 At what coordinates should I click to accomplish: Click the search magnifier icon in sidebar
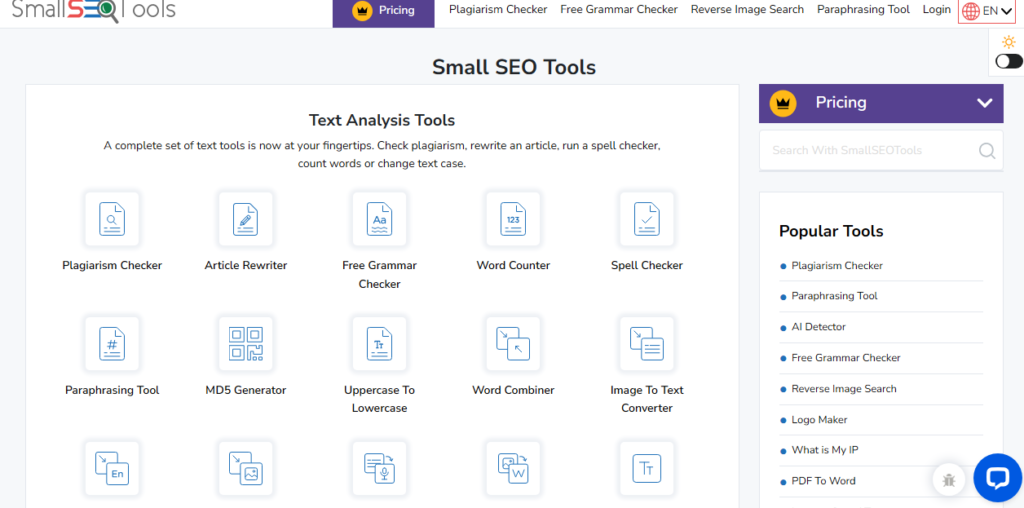pyautogui.click(x=987, y=151)
